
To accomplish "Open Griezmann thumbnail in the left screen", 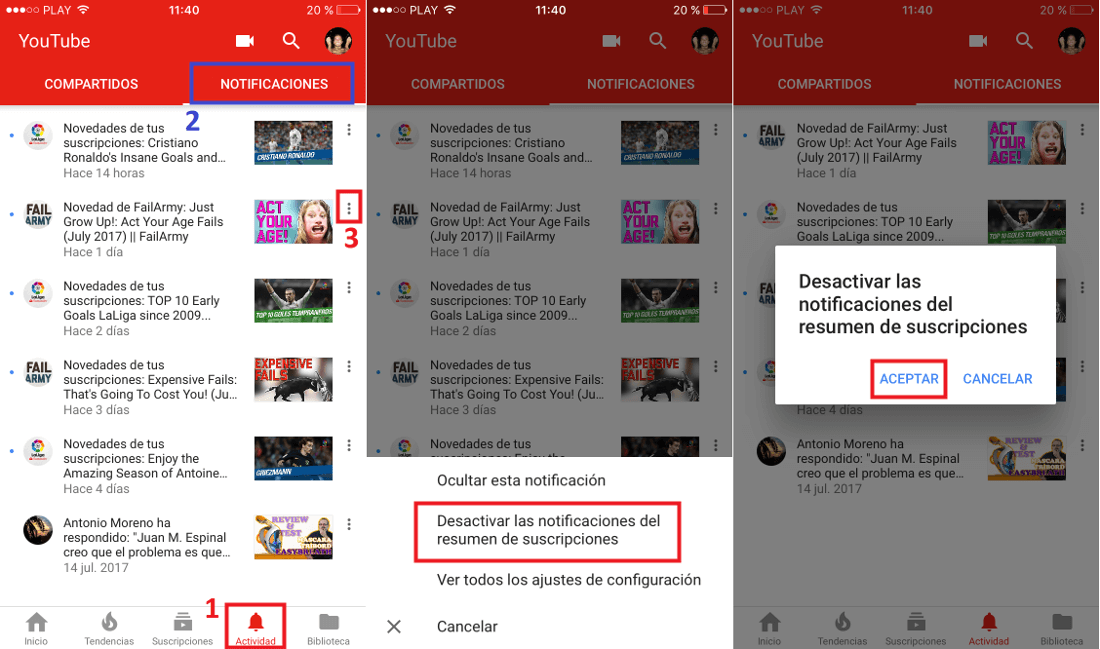I will point(293,458).
